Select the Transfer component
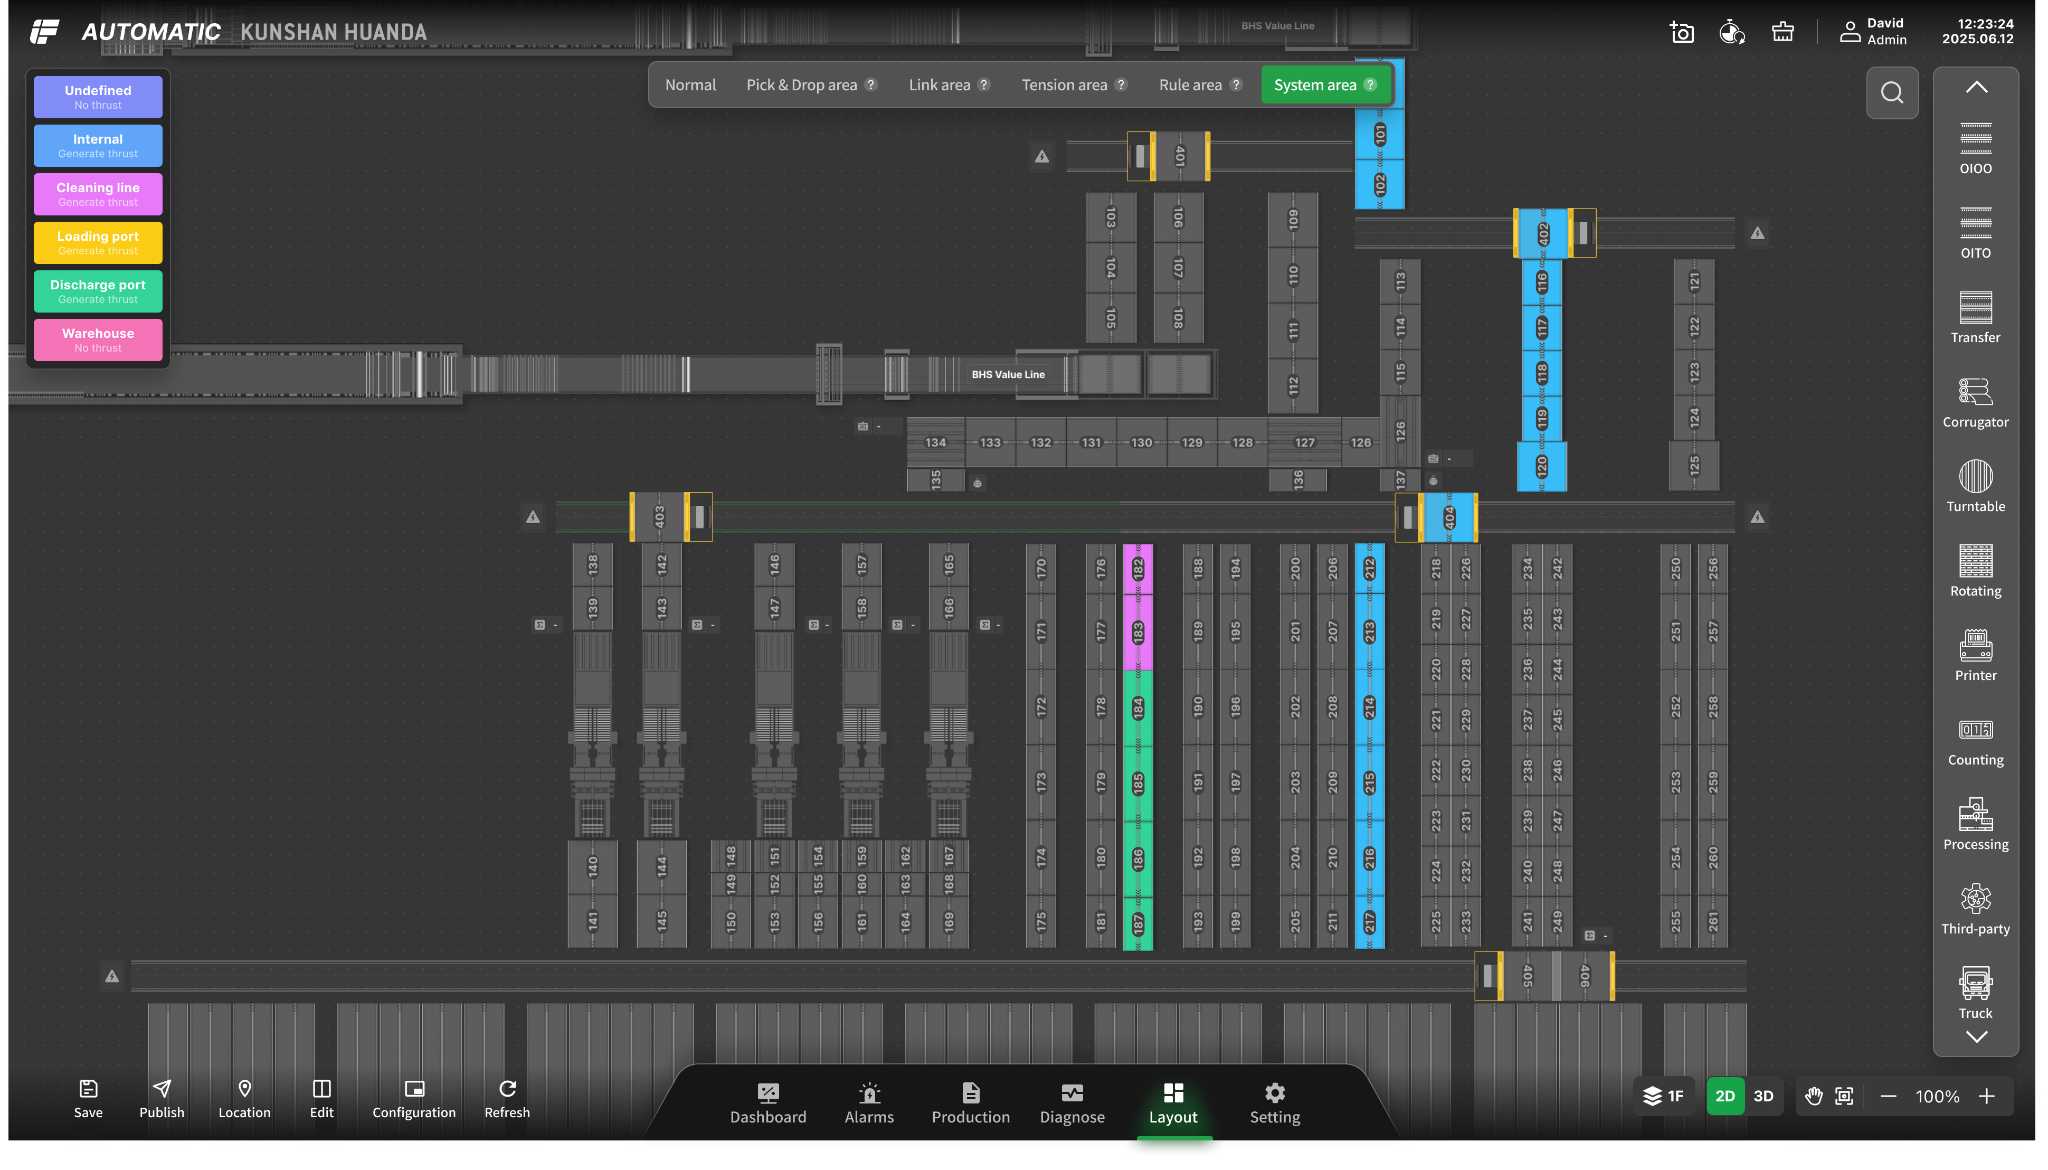The width and height of the screenshot is (2048, 1170). [1976, 317]
